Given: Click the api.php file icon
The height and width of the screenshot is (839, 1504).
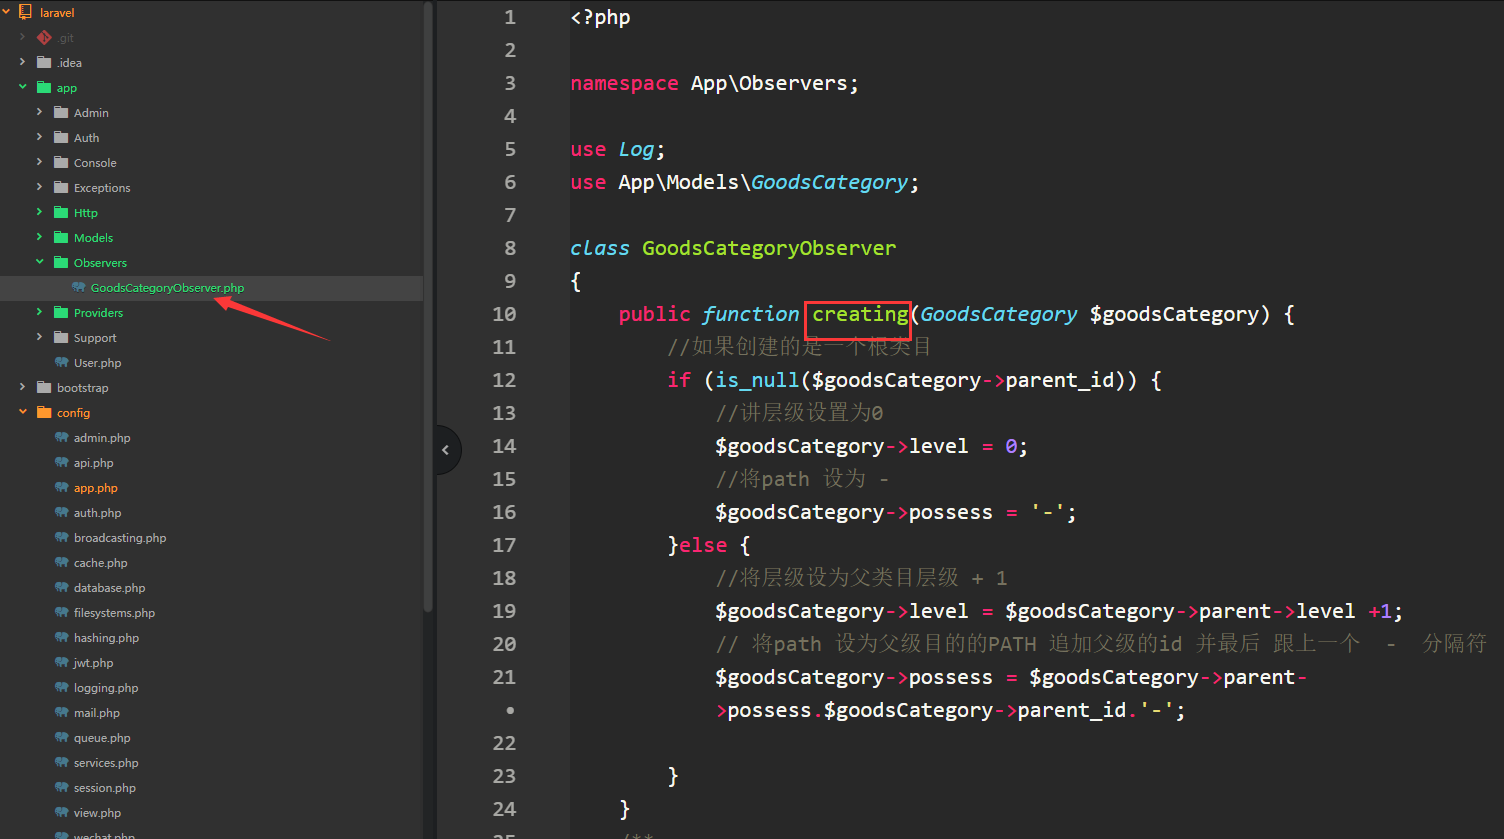Looking at the screenshot, I should point(61,463).
